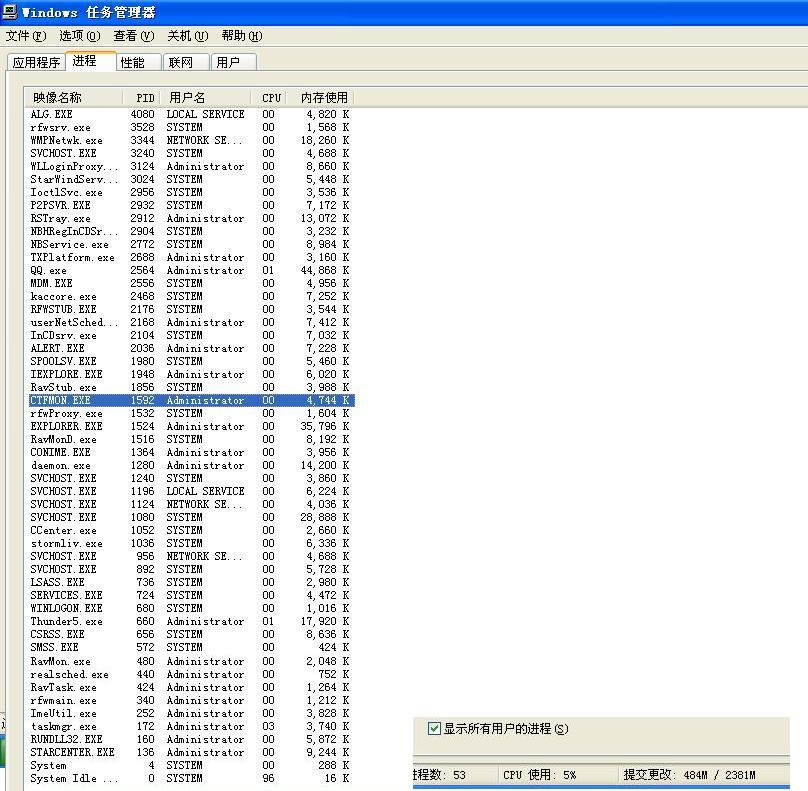Click the Task Manager title bar icon
The height and width of the screenshot is (791, 808).
(10, 11)
